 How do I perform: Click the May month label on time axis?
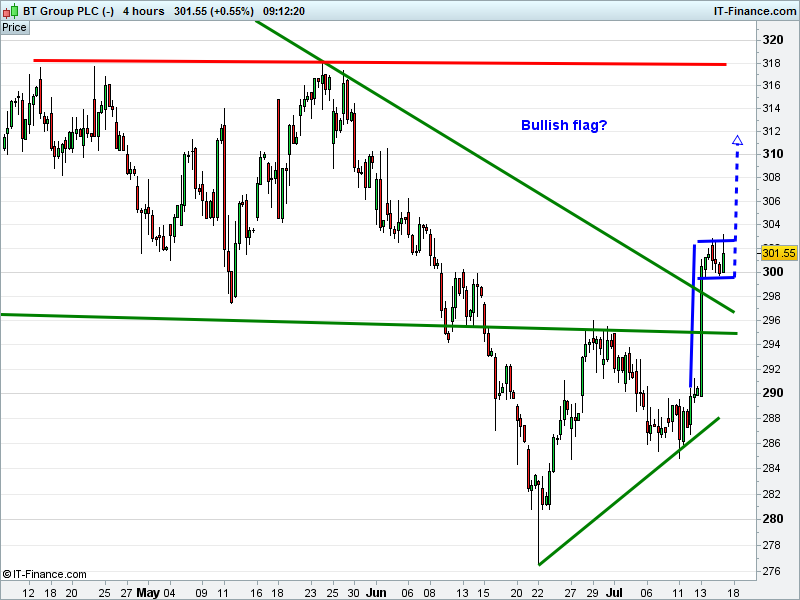tap(148, 593)
